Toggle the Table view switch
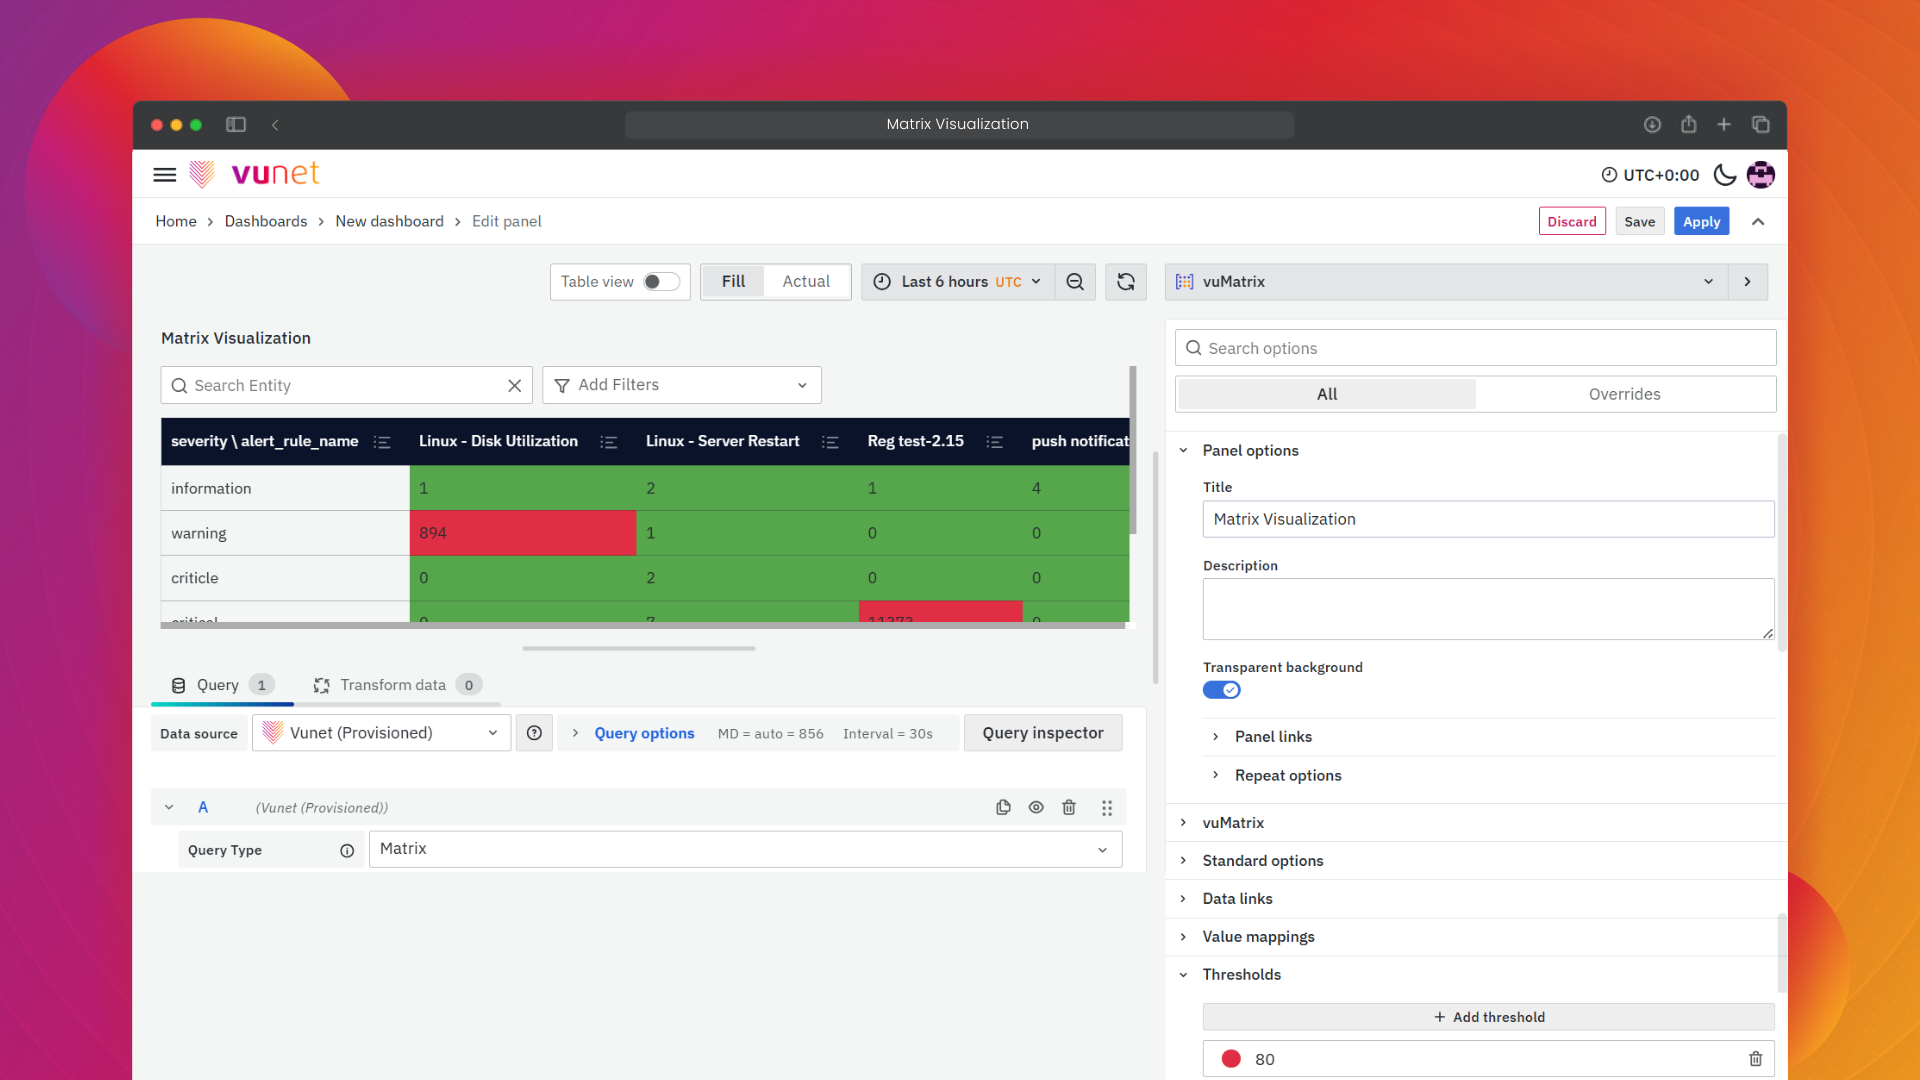Screen dimensions: 1920x1080 pos(660,282)
